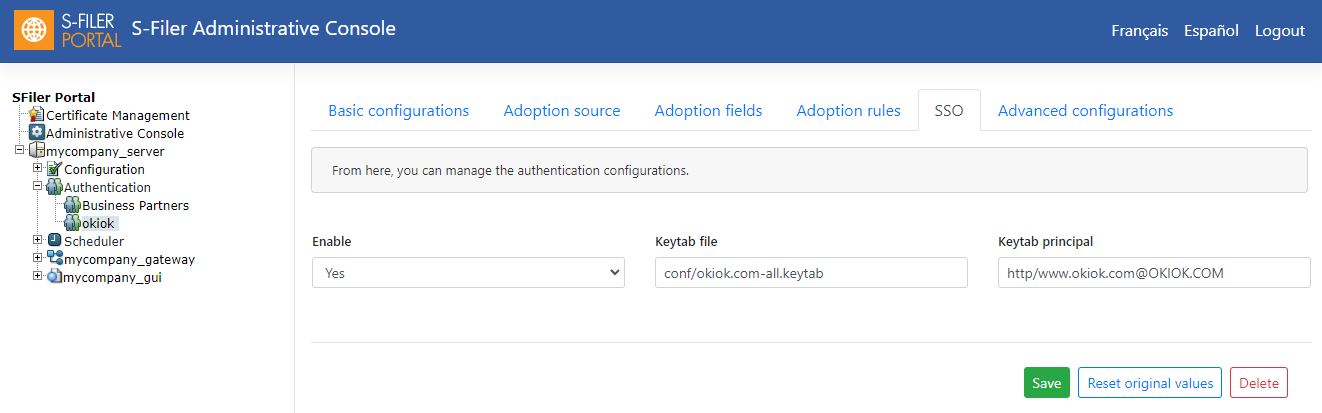Open the Adoption fields tab
1322x413 pixels.
point(708,111)
